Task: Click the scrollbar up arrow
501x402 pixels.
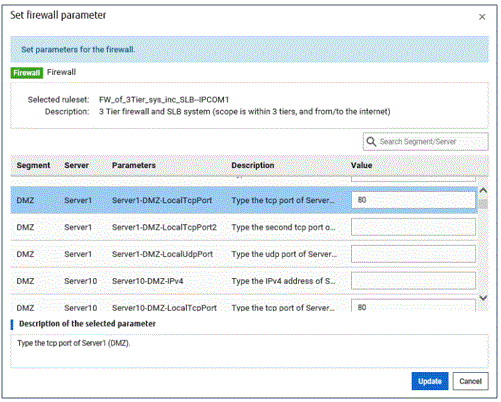Action: 483,191
